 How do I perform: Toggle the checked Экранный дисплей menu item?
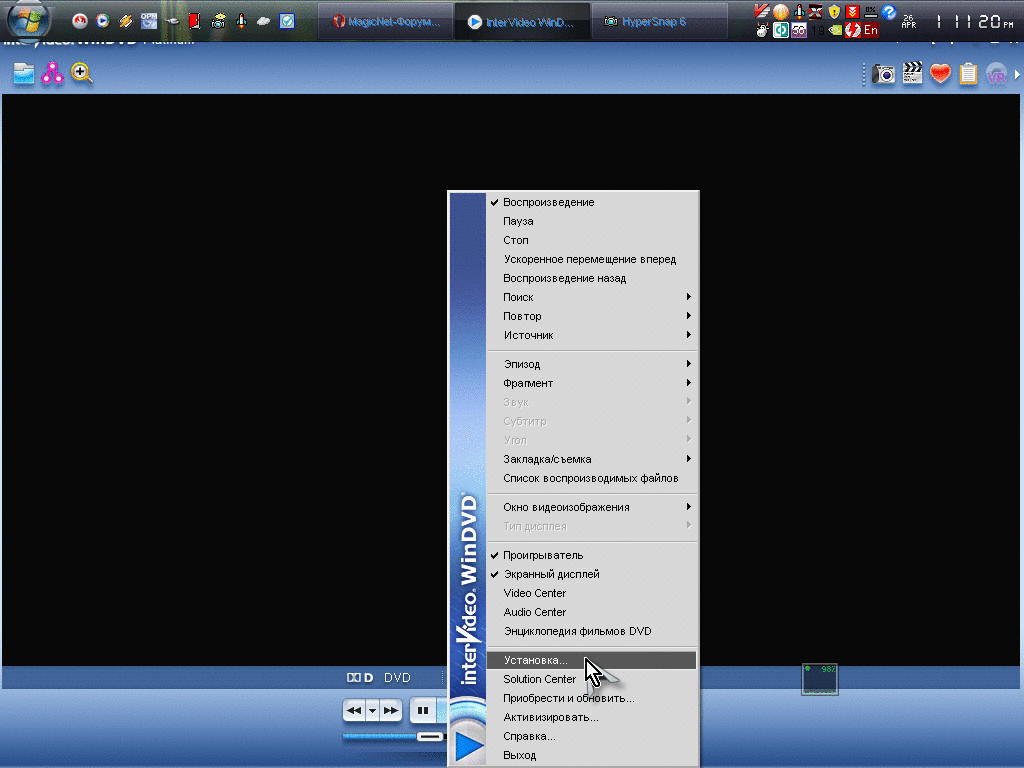[592, 574]
